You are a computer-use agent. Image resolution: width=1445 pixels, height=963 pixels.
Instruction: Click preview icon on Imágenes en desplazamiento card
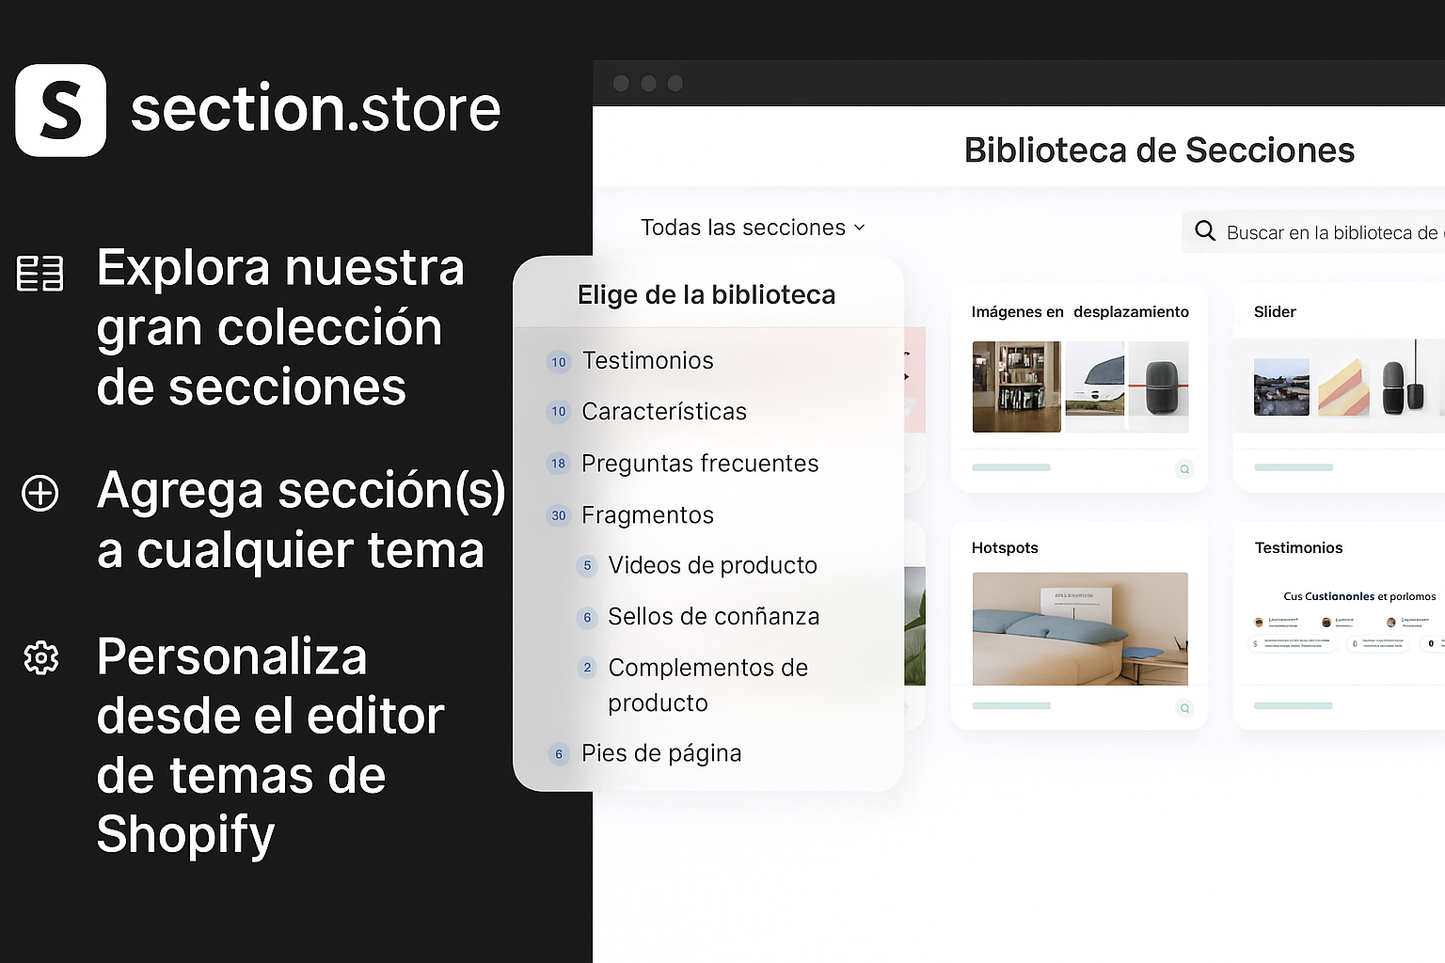[x=1184, y=469]
